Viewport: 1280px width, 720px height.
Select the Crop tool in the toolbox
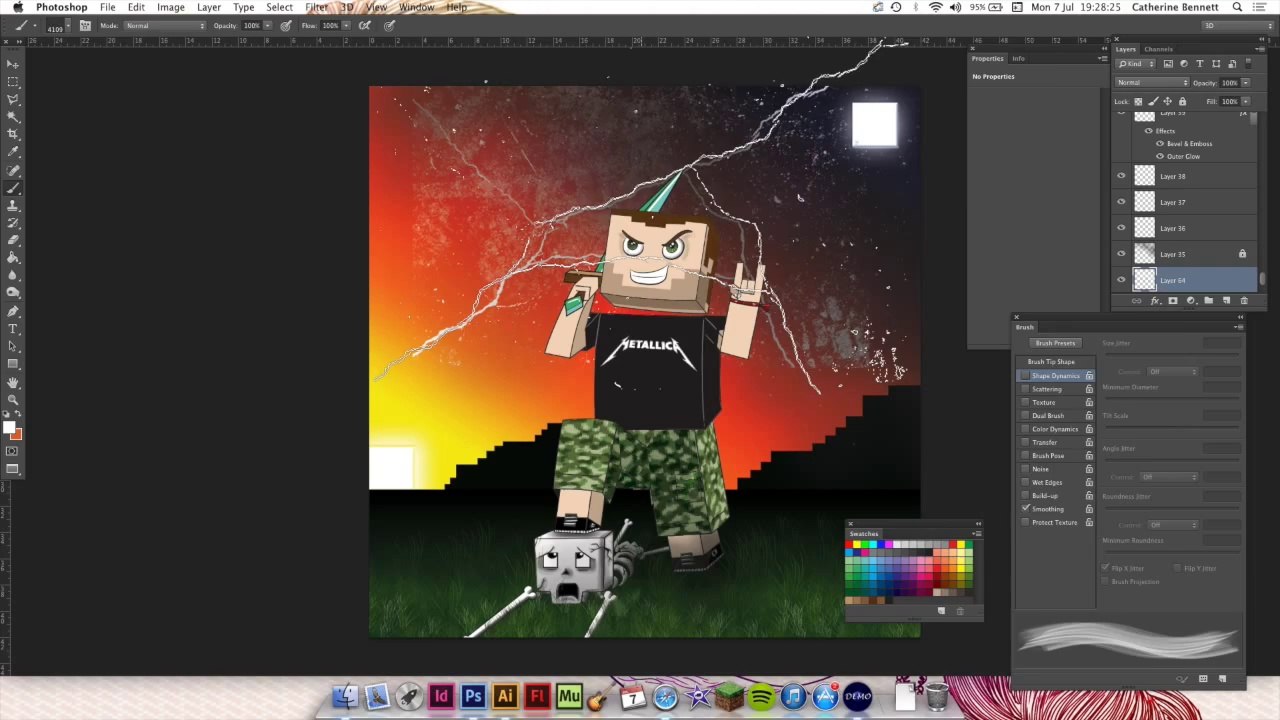pos(13,134)
